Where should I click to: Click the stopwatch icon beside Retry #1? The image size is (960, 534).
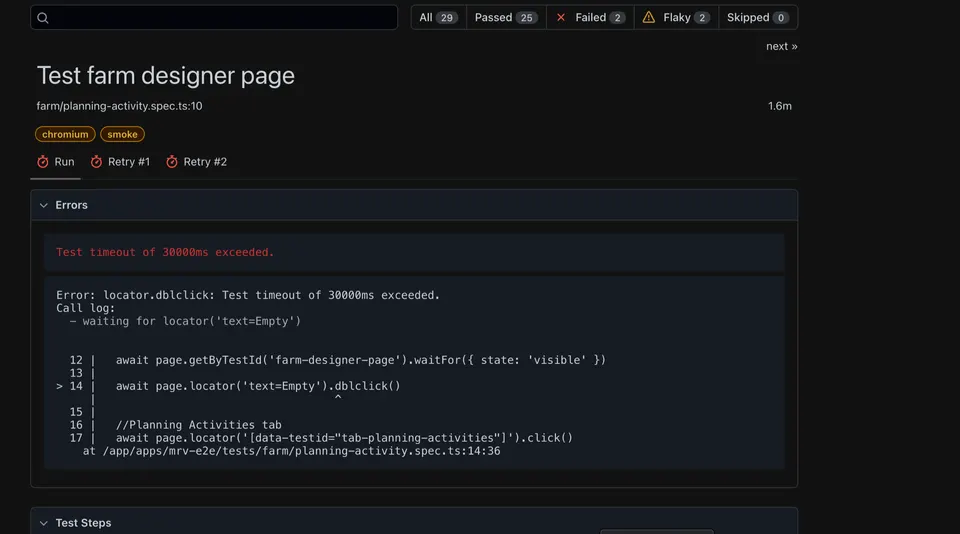click(96, 162)
